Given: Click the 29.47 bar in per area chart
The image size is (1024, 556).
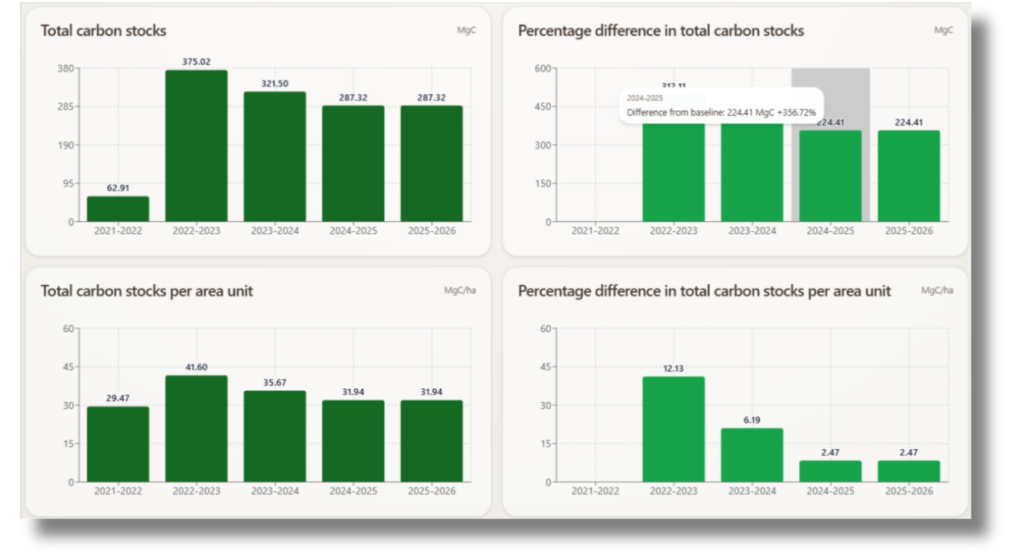Looking at the screenshot, I should pyautogui.click(x=118, y=444).
